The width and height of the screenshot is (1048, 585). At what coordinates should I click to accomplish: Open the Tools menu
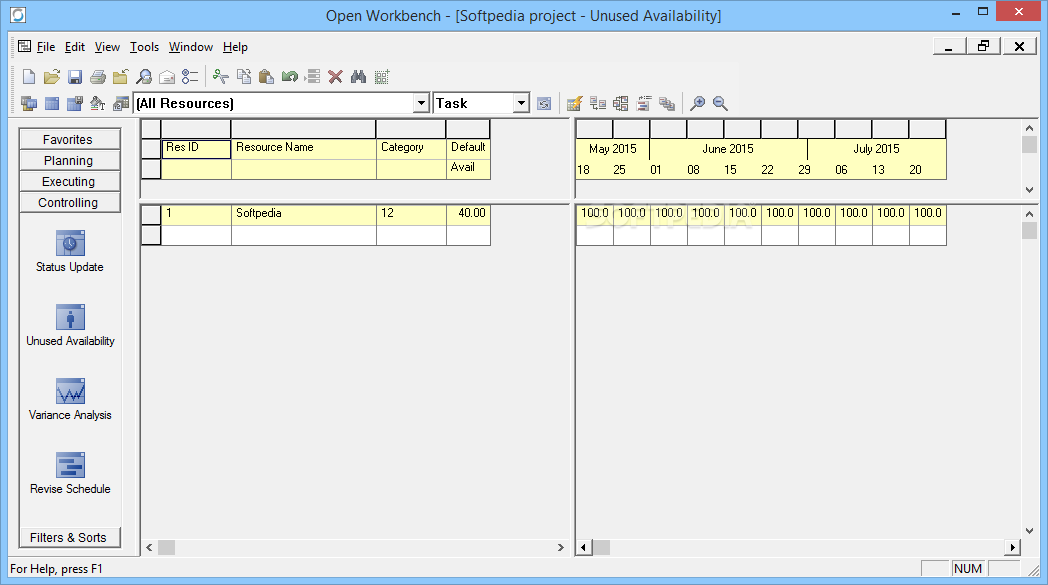click(144, 47)
